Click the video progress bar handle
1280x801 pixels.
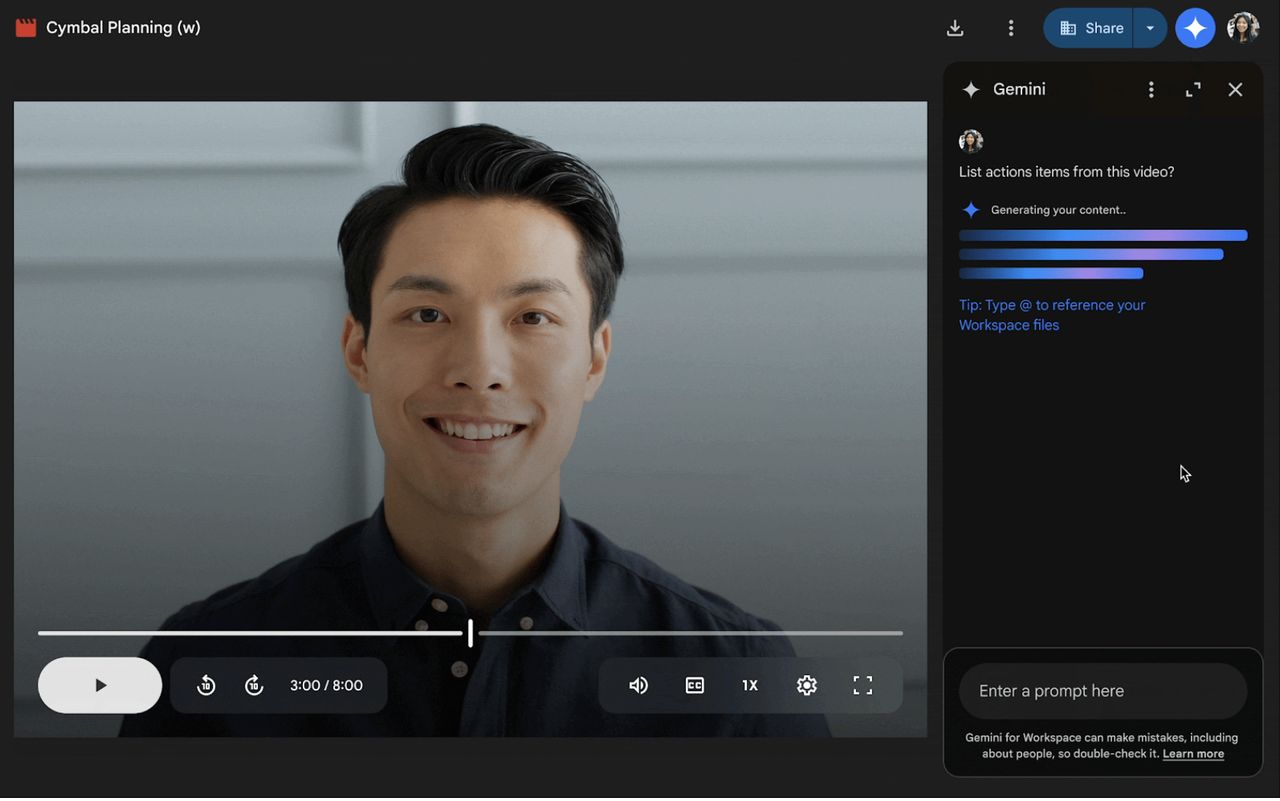click(x=470, y=633)
